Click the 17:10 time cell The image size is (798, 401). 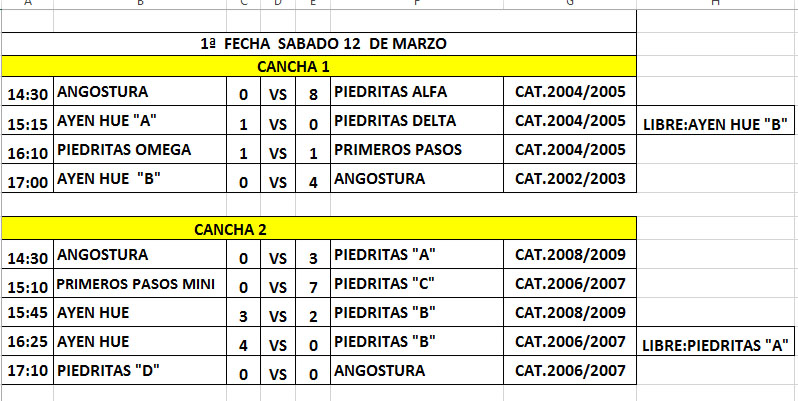28,373
